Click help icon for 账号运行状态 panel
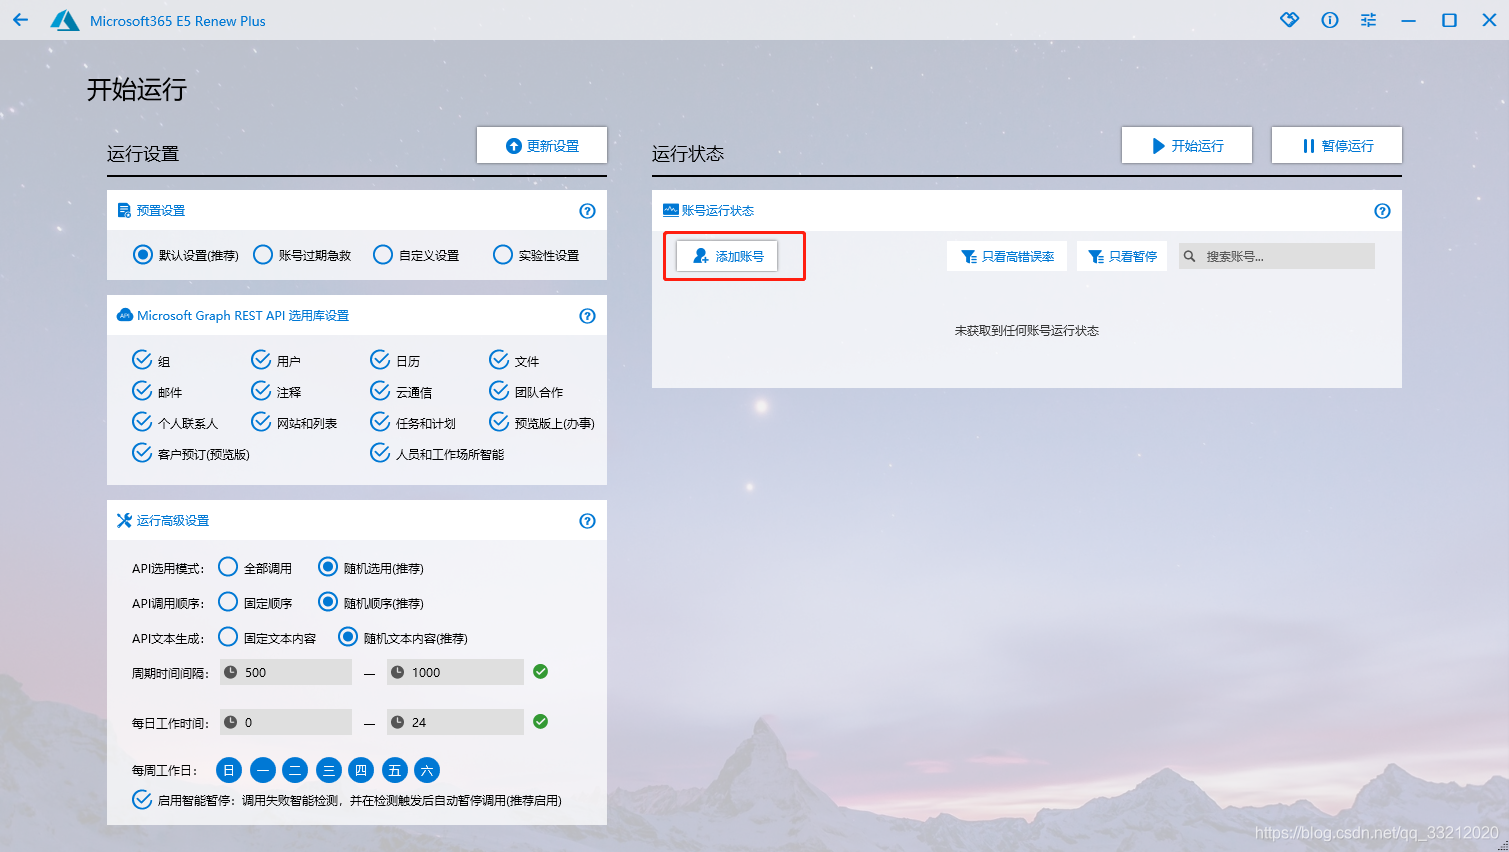Screen dimensions: 1509x852 click(1382, 211)
